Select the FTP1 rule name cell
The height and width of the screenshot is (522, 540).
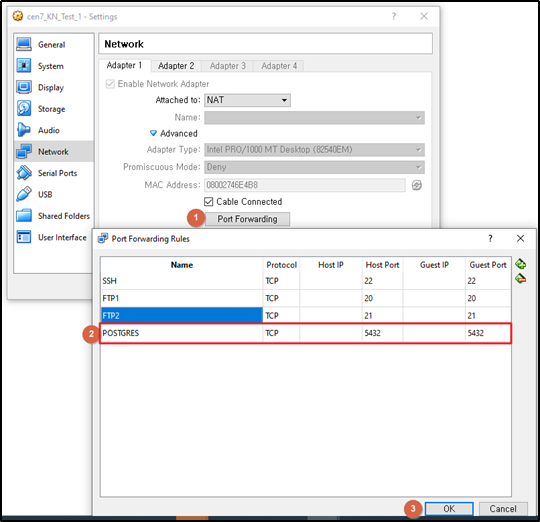point(181,298)
